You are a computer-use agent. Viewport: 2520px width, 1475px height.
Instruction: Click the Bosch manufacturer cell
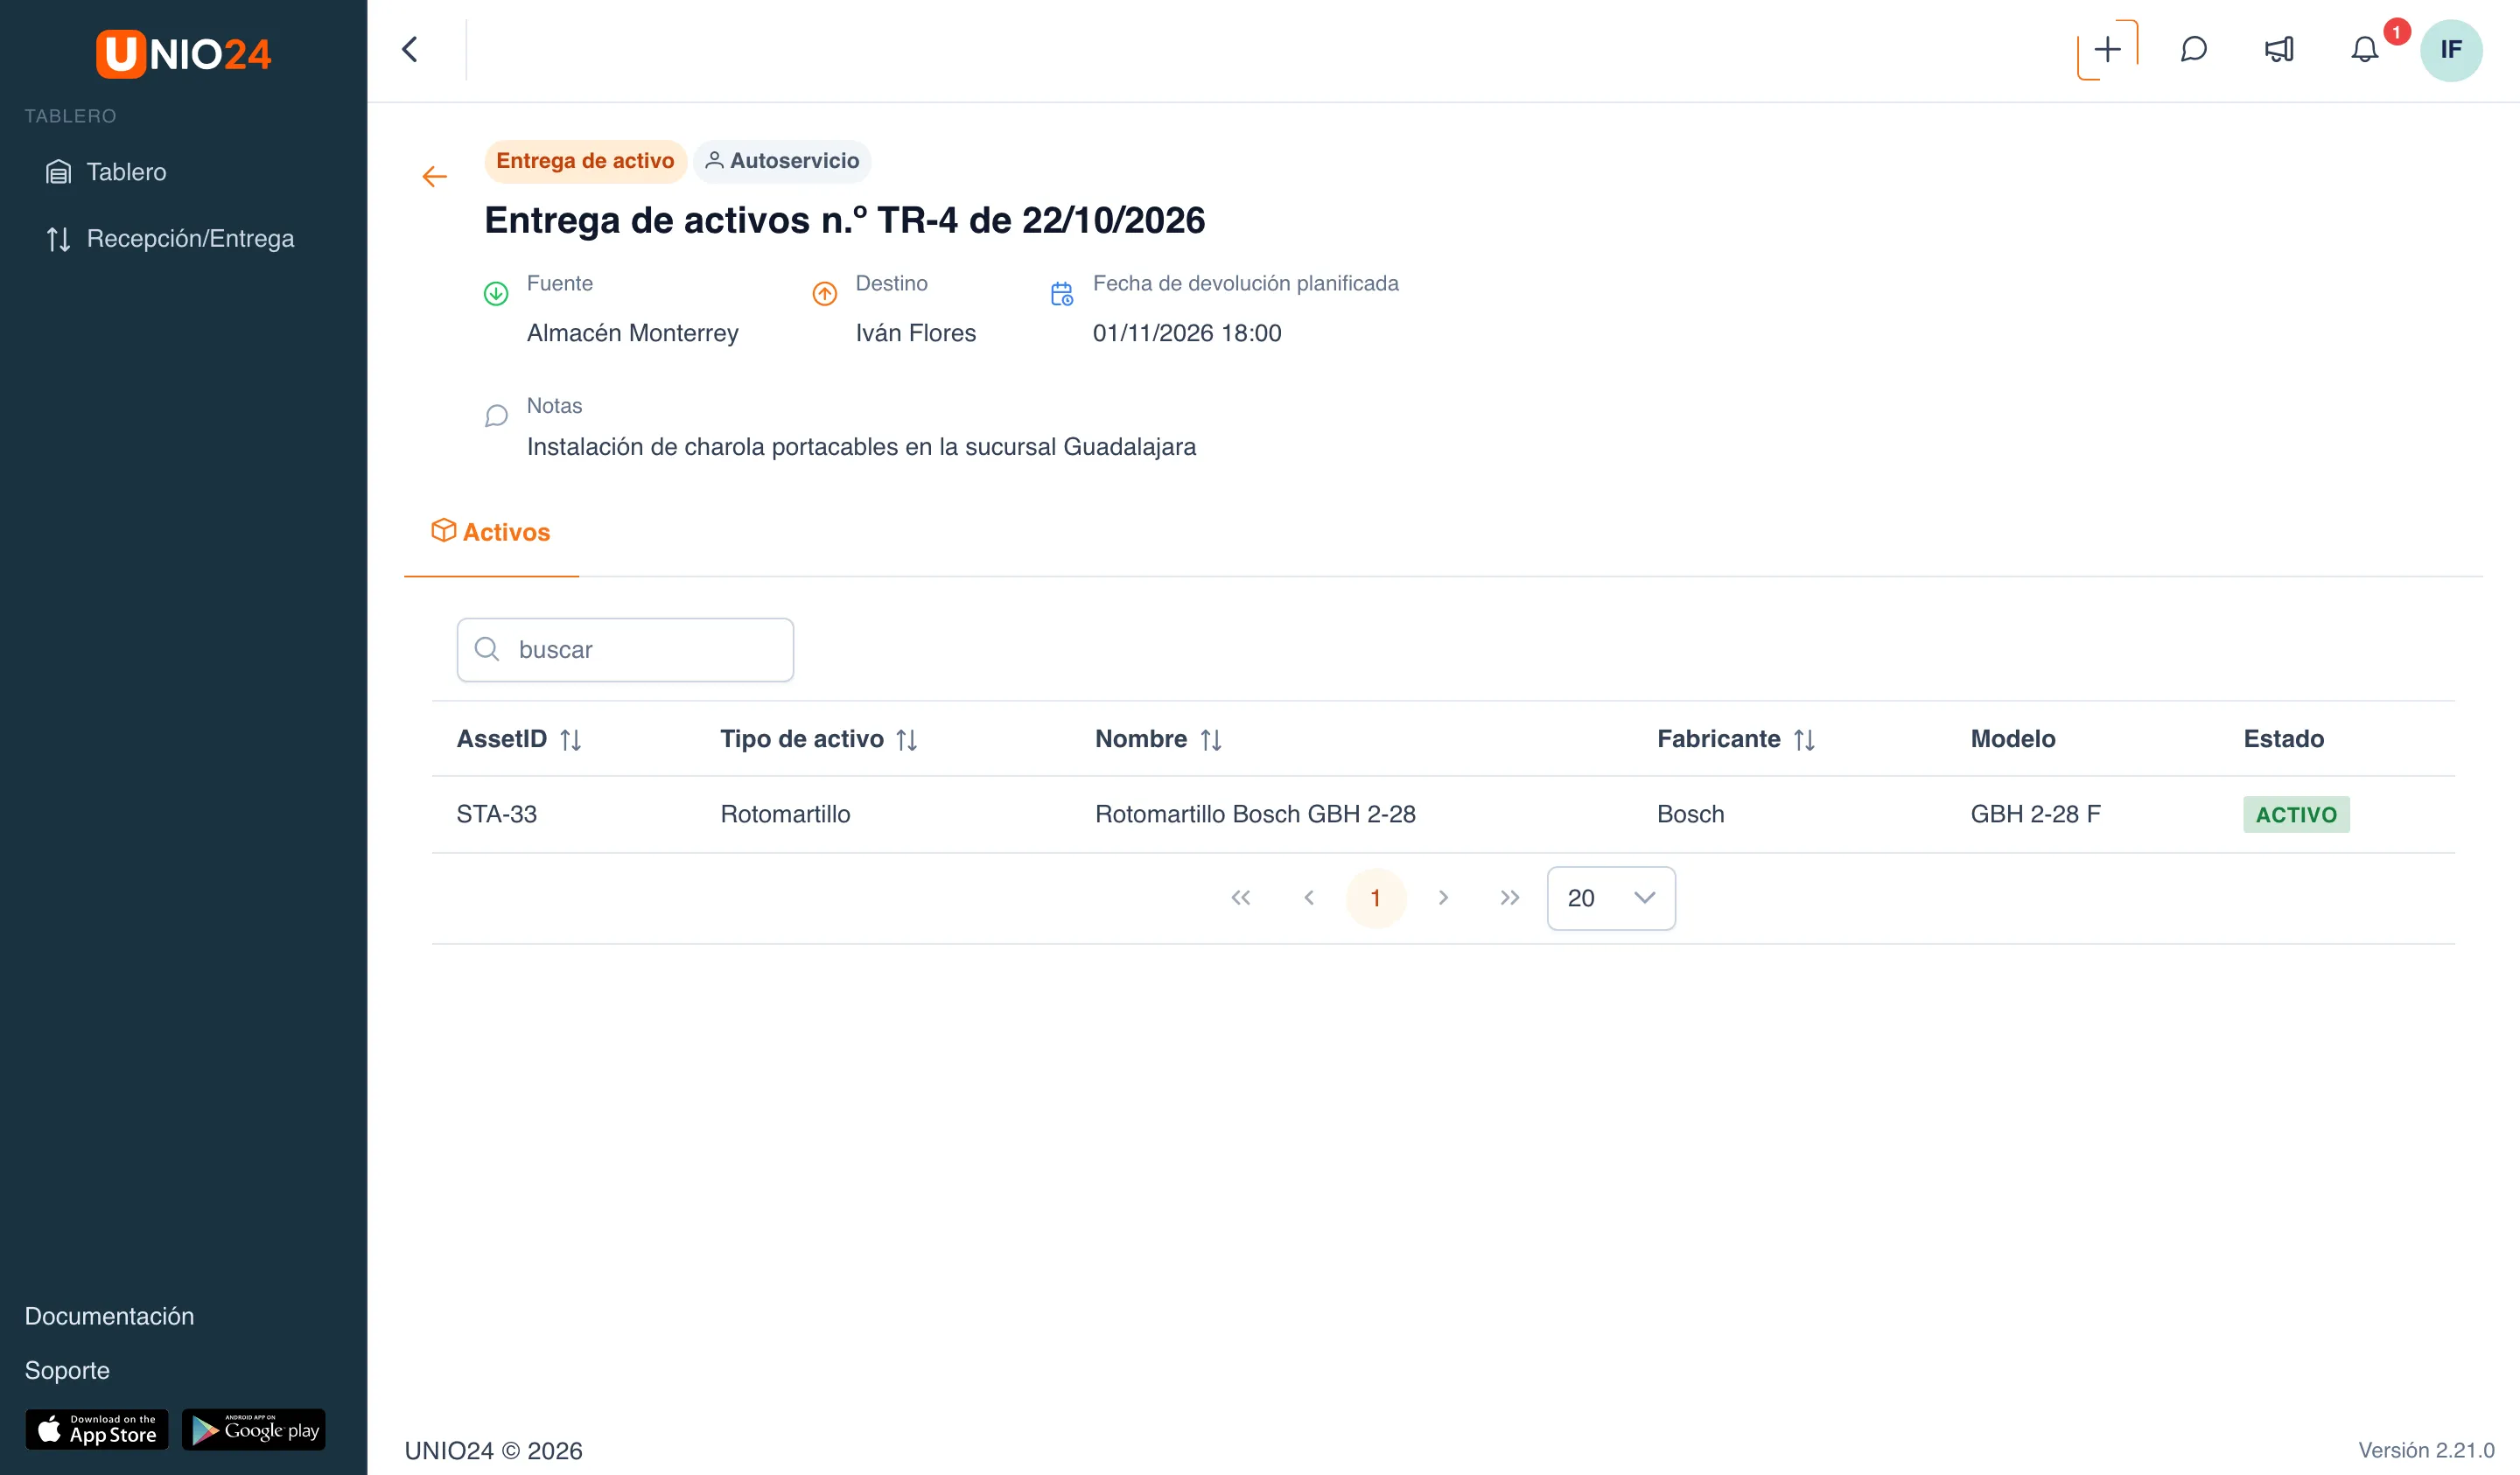tap(1690, 814)
